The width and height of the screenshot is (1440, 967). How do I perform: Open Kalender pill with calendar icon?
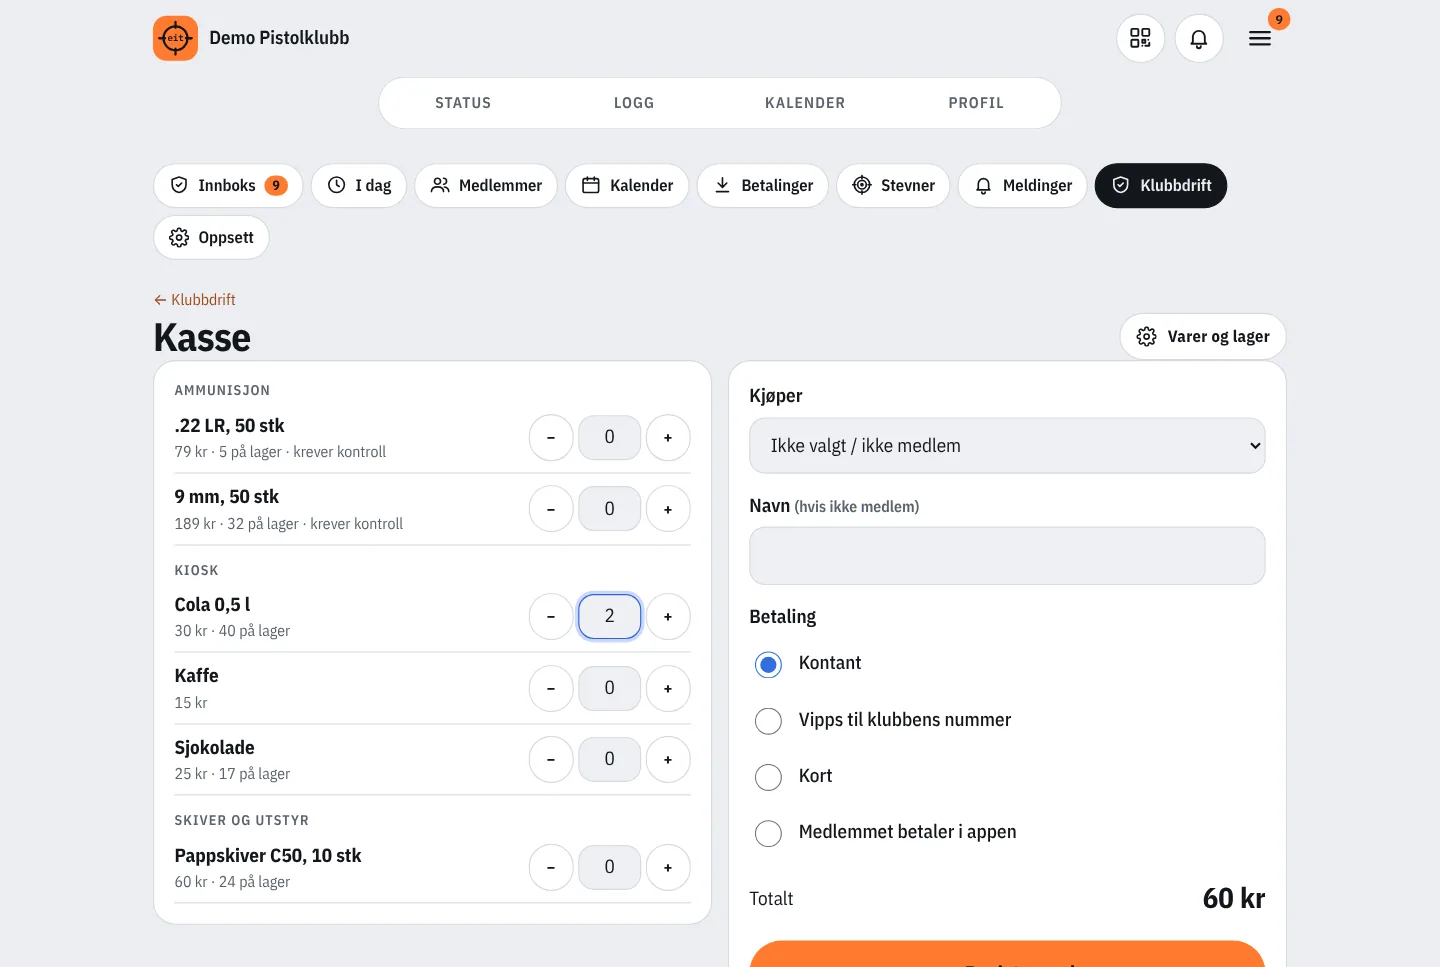(x=627, y=185)
